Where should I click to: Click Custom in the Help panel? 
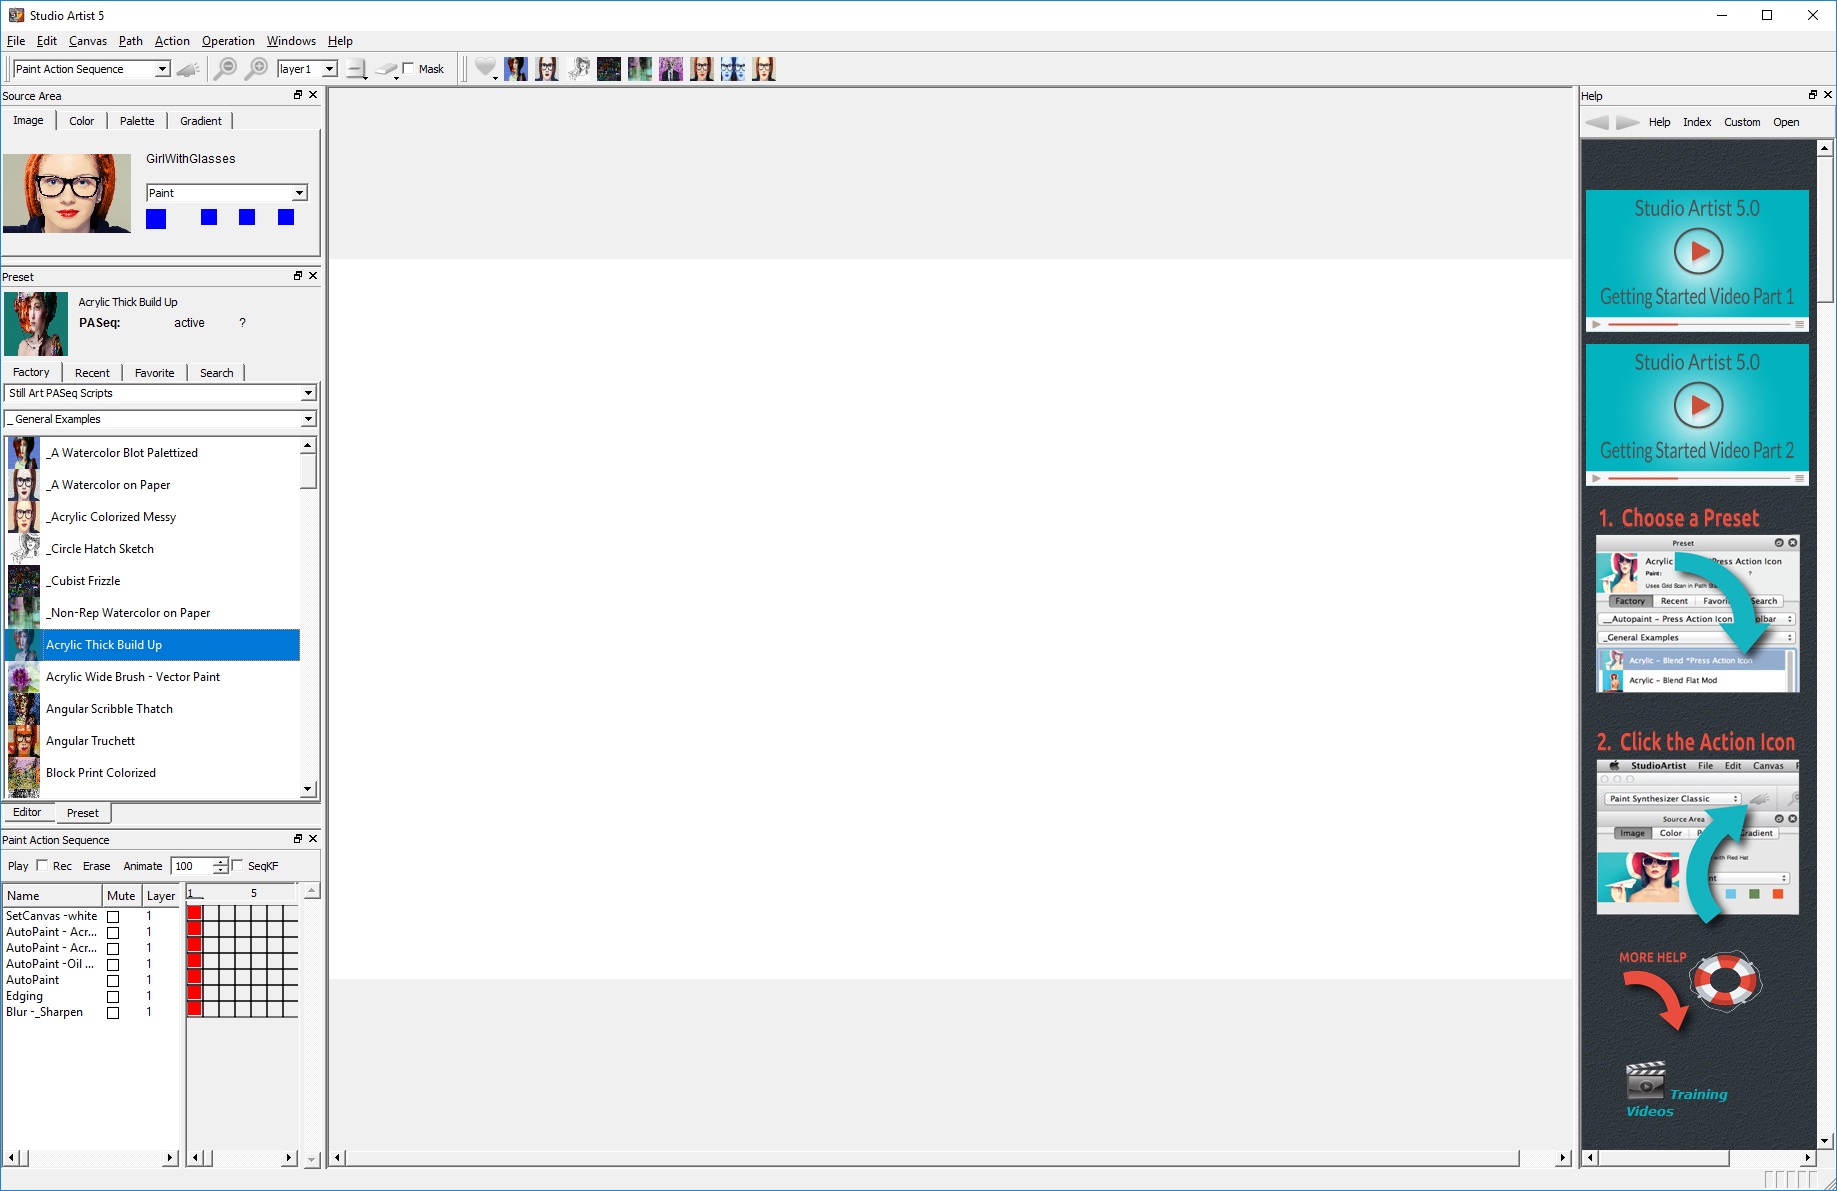point(1742,122)
